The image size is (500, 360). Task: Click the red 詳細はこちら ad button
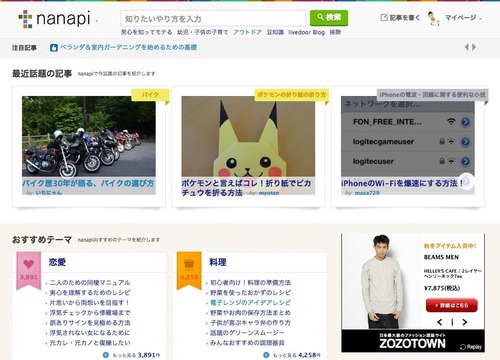(x=452, y=305)
